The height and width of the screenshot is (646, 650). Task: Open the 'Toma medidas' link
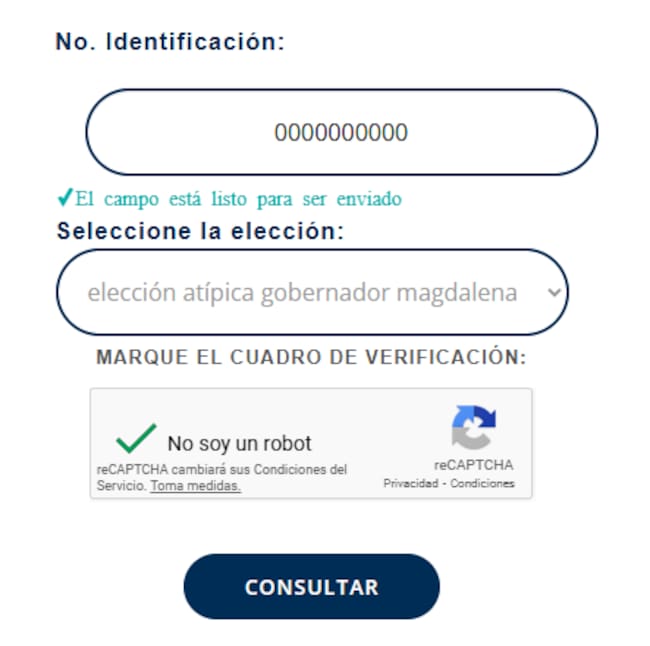pyautogui.click(x=195, y=485)
